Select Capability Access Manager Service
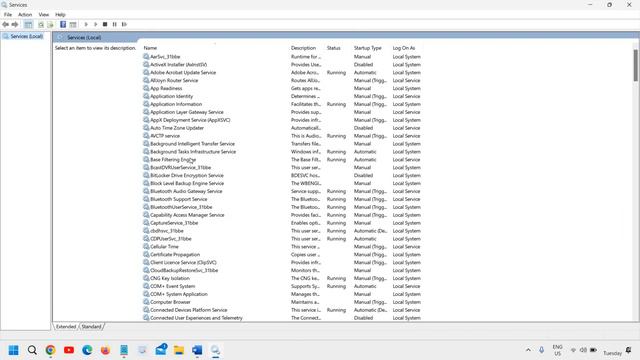640x360 pixels. click(187, 215)
